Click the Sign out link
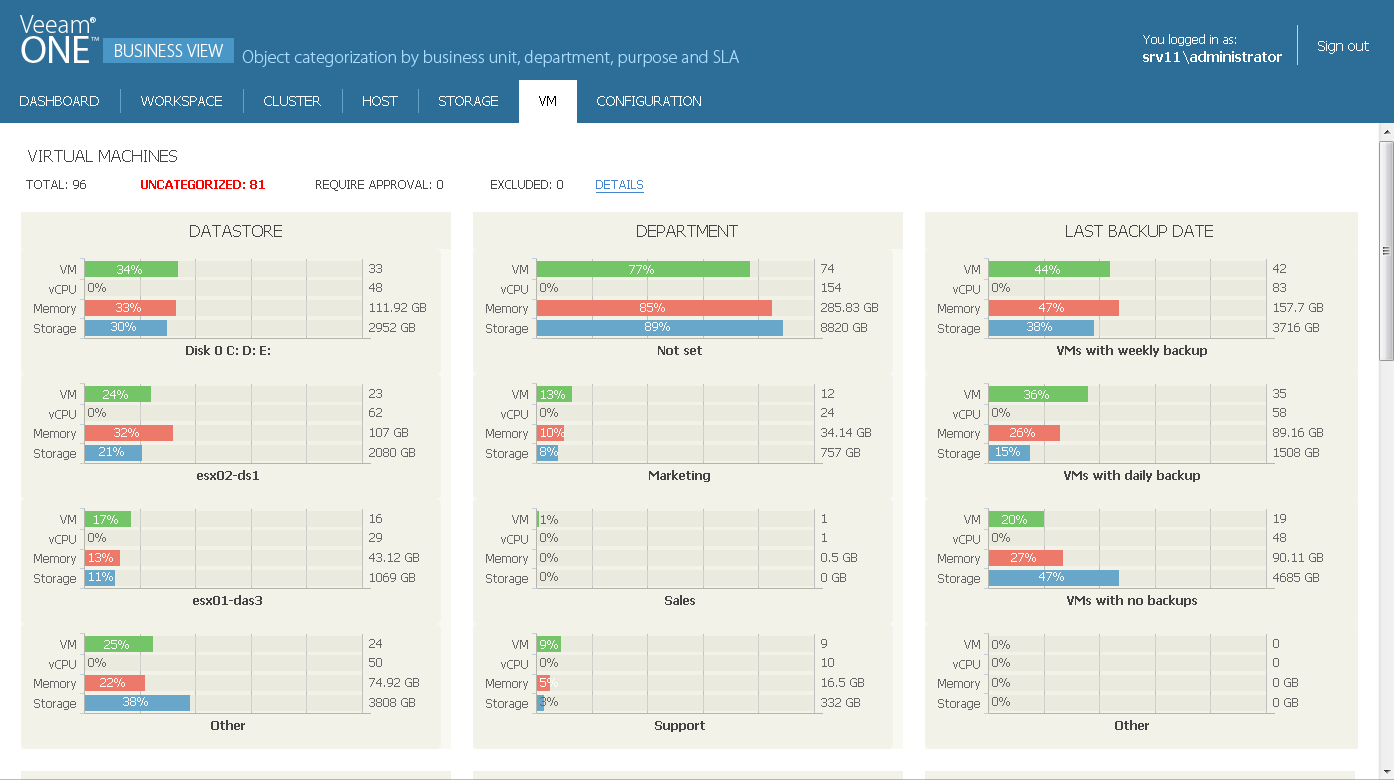 [x=1342, y=46]
